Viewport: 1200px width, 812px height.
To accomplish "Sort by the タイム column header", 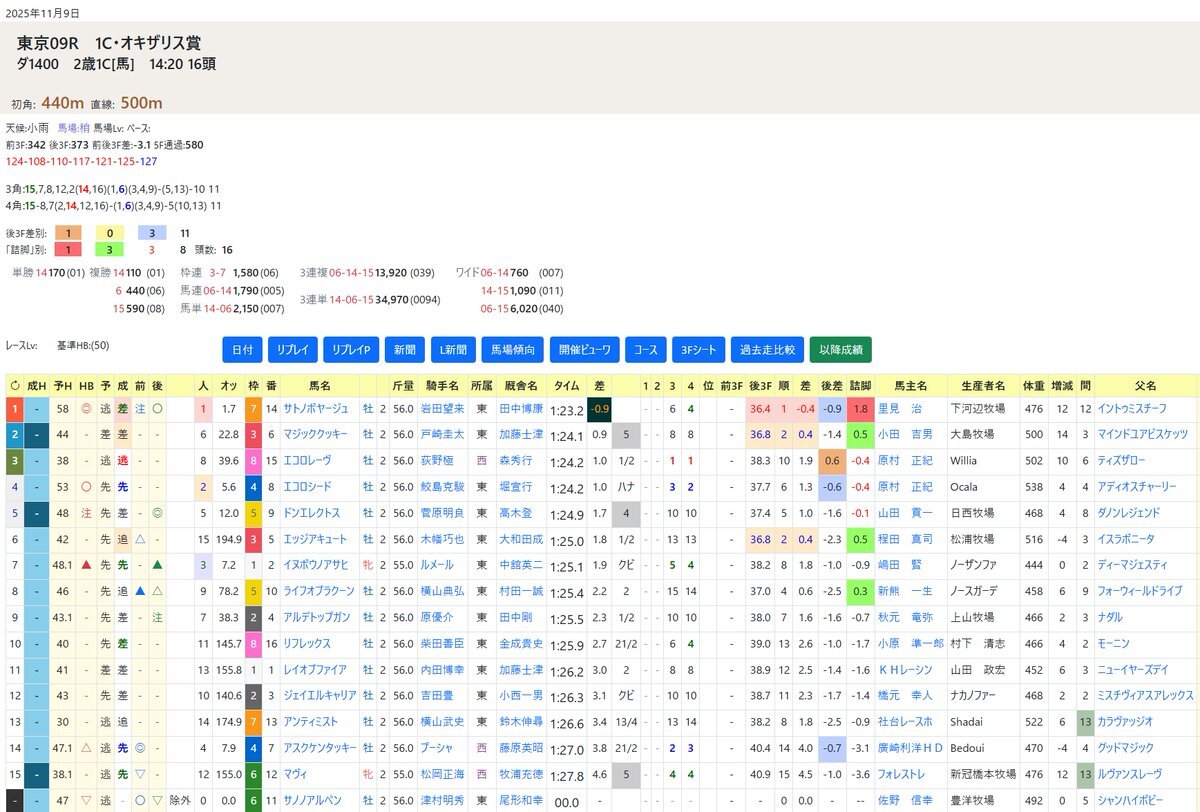I will (x=566, y=385).
